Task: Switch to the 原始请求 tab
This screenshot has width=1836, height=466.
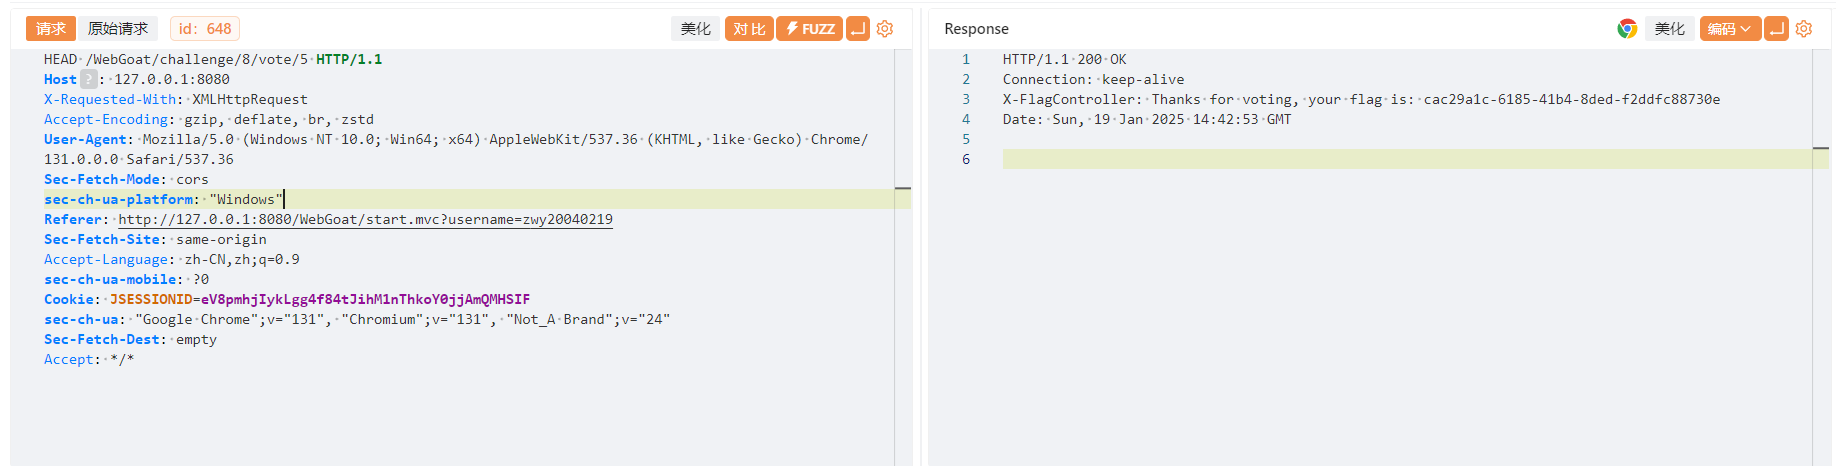Action: tap(118, 29)
